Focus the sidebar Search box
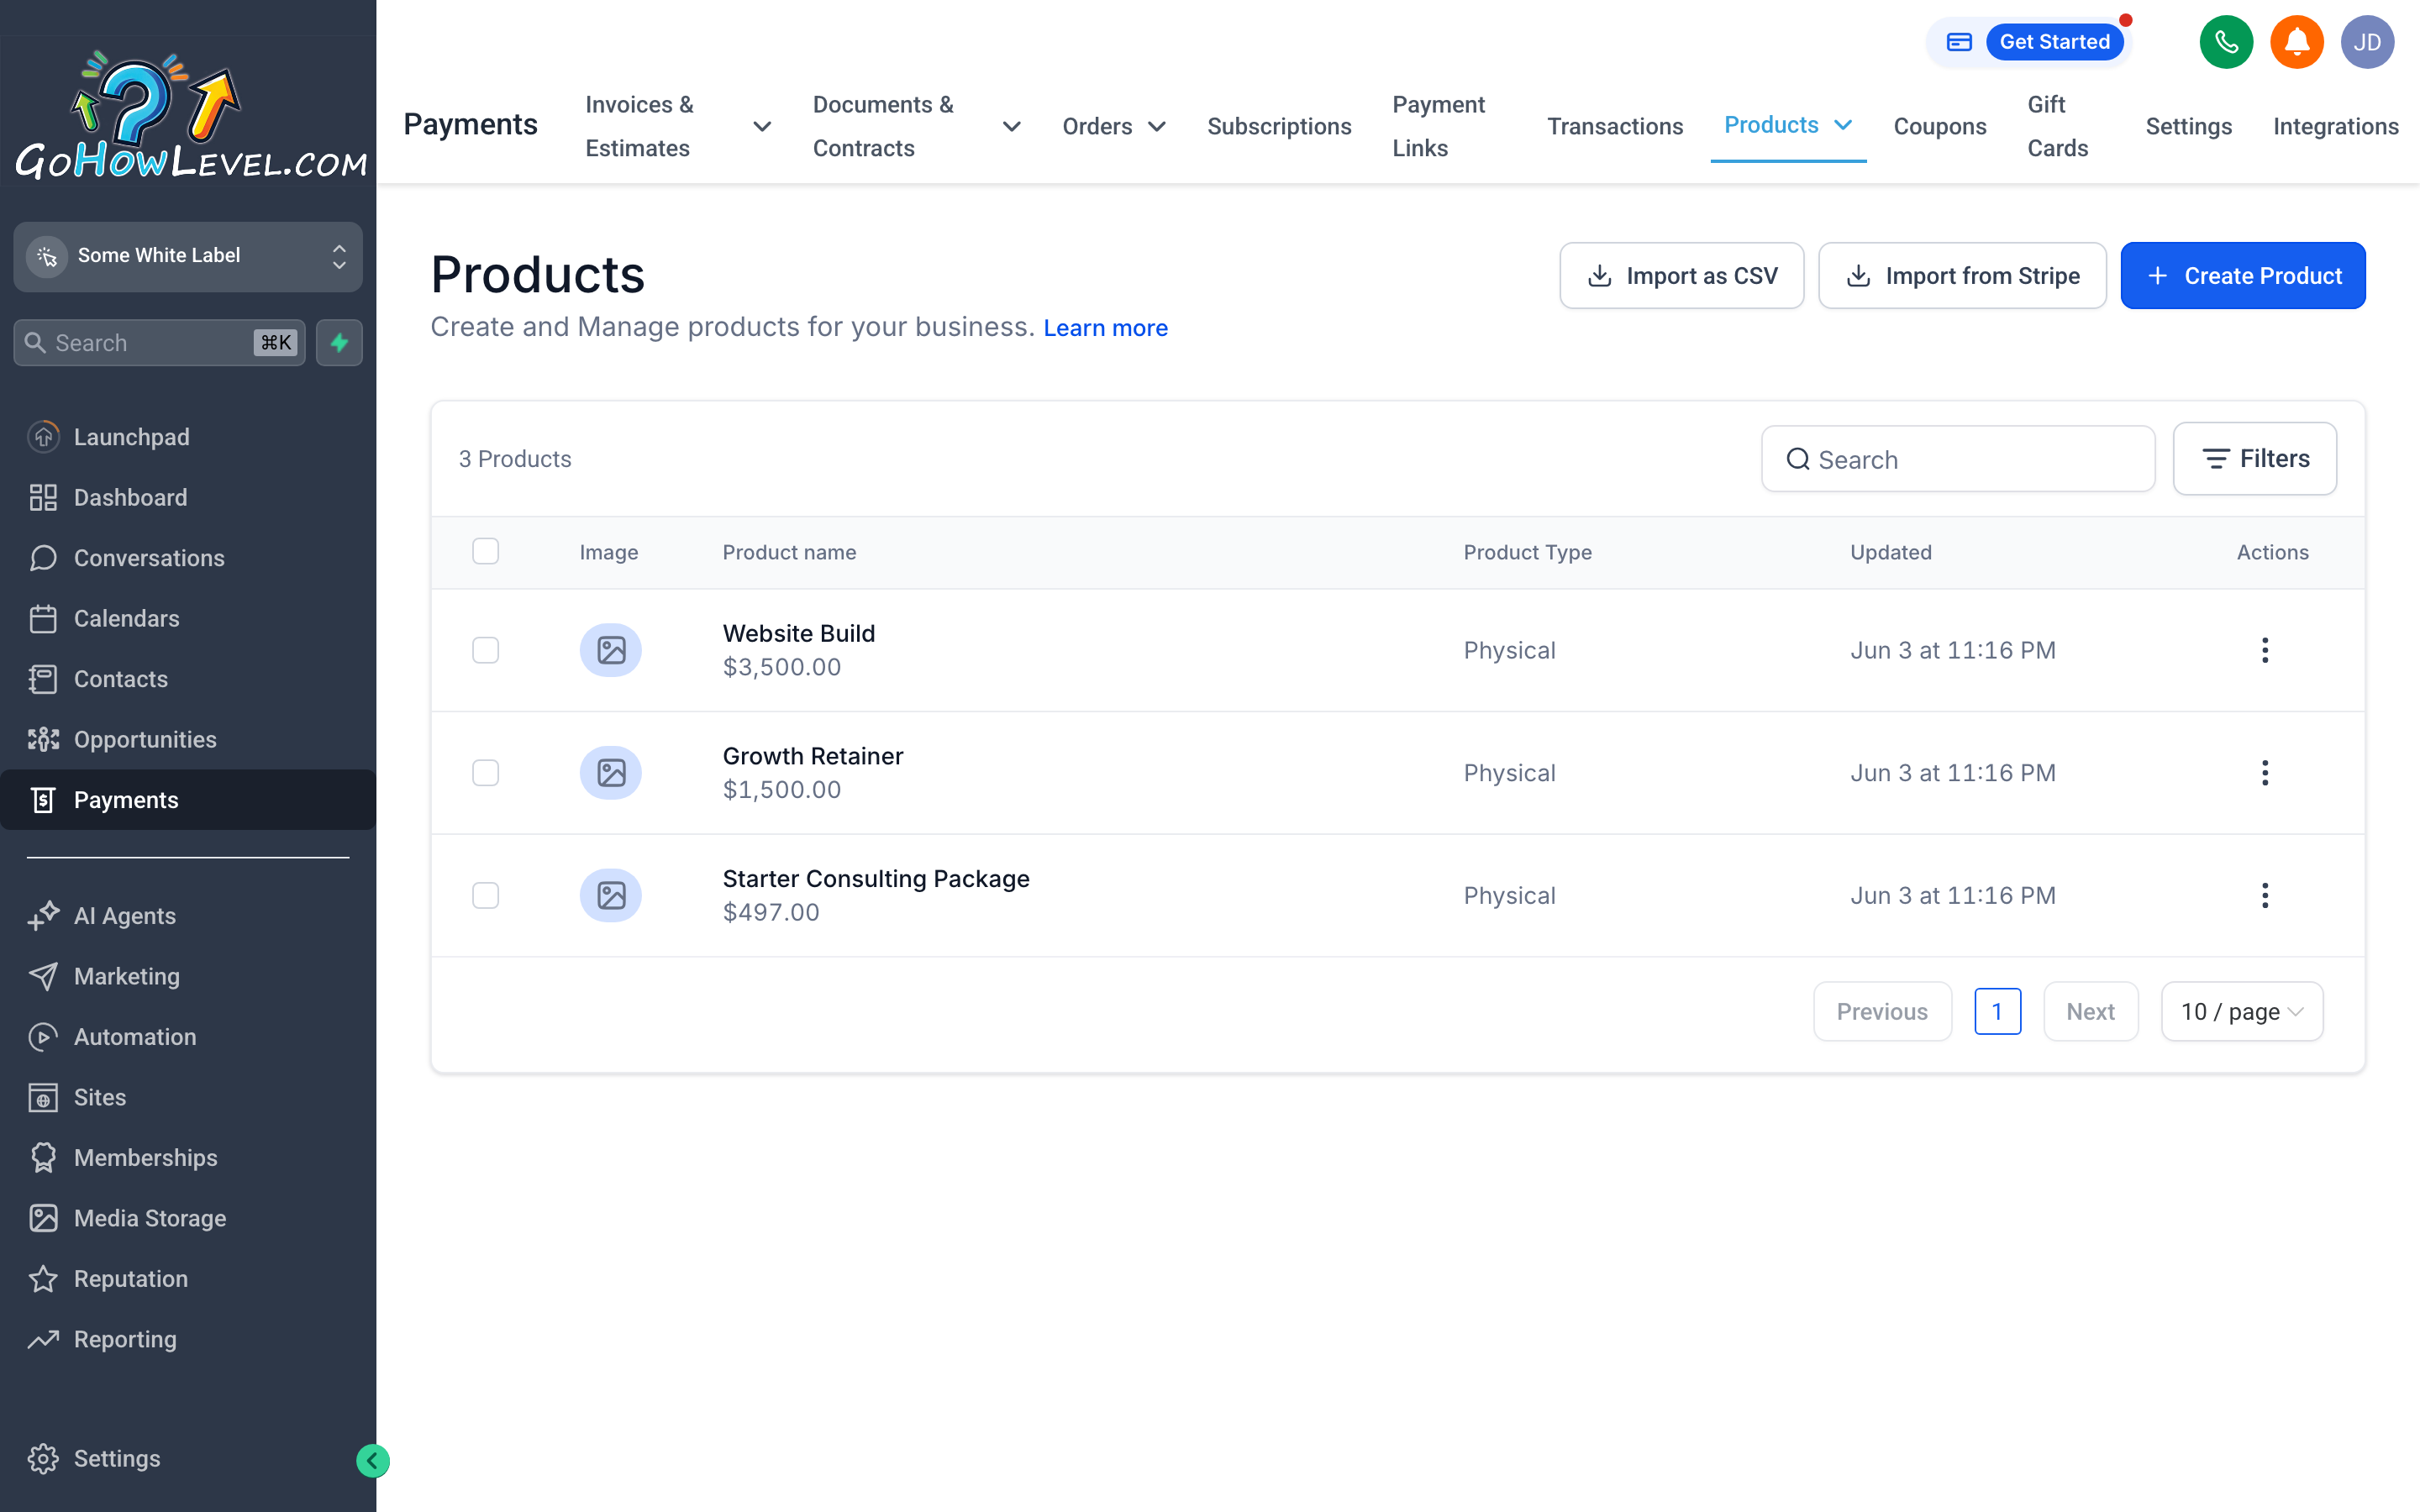Image resolution: width=2420 pixels, height=1512 pixels. click(x=159, y=343)
